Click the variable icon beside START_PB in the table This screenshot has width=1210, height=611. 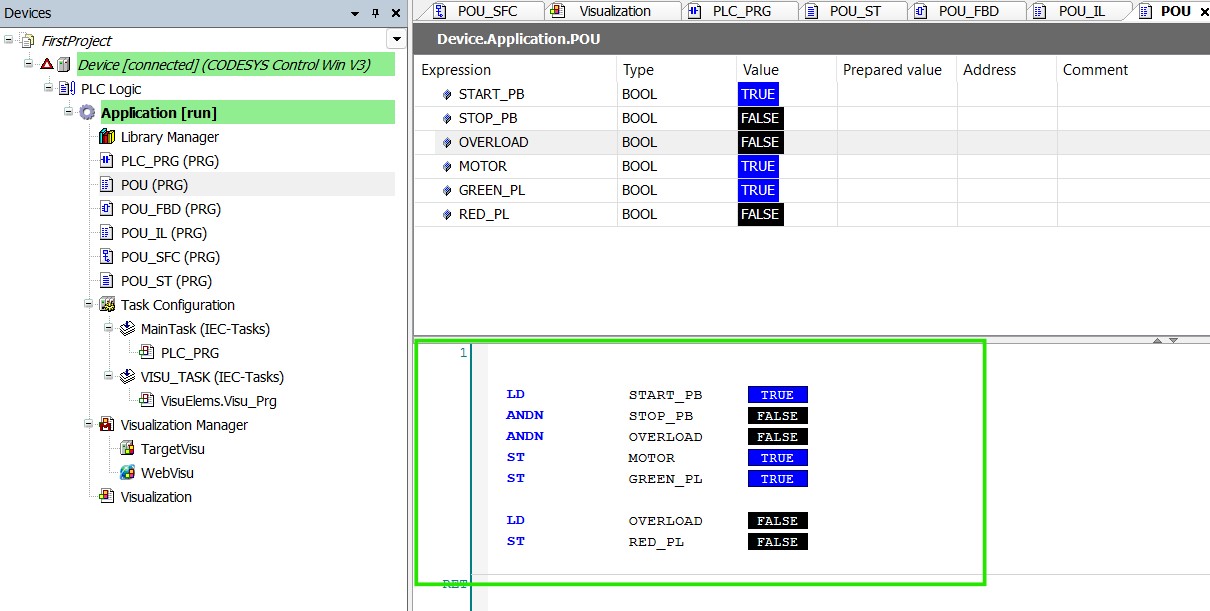447,95
